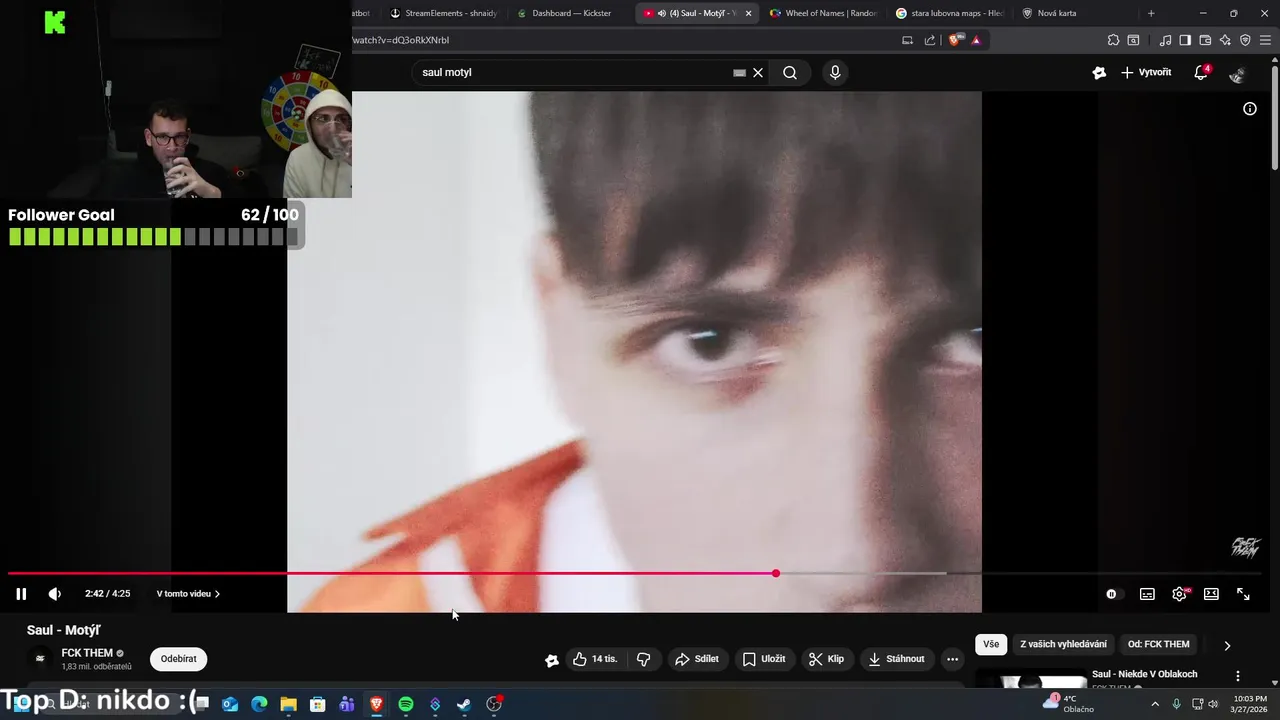Screen dimensions: 1280x720
Task: Like the video with 14 tis.
Action: pos(595,659)
